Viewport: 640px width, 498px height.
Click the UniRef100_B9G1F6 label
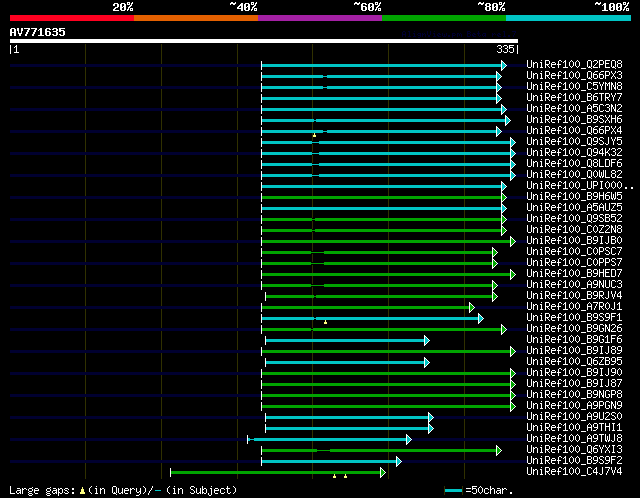point(574,340)
